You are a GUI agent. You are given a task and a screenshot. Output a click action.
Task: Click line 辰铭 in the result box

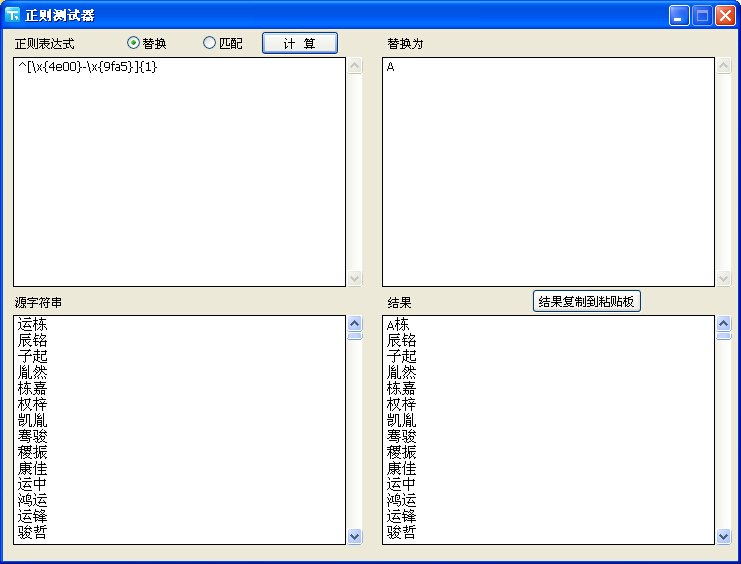click(402, 340)
